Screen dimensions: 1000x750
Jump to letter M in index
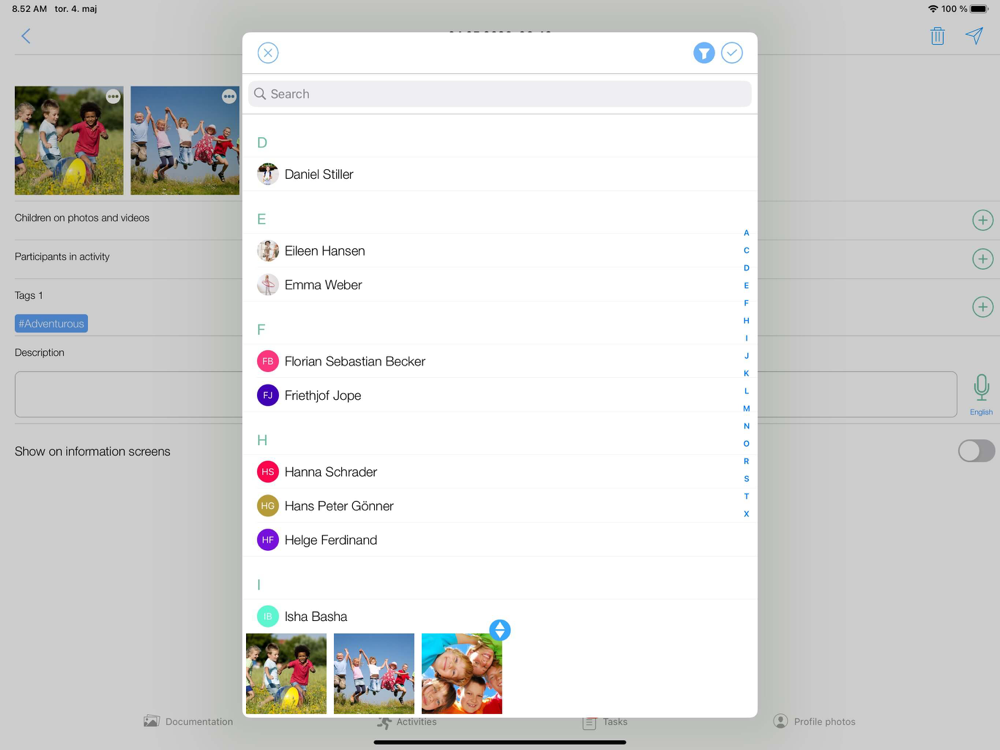pos(746,408)
